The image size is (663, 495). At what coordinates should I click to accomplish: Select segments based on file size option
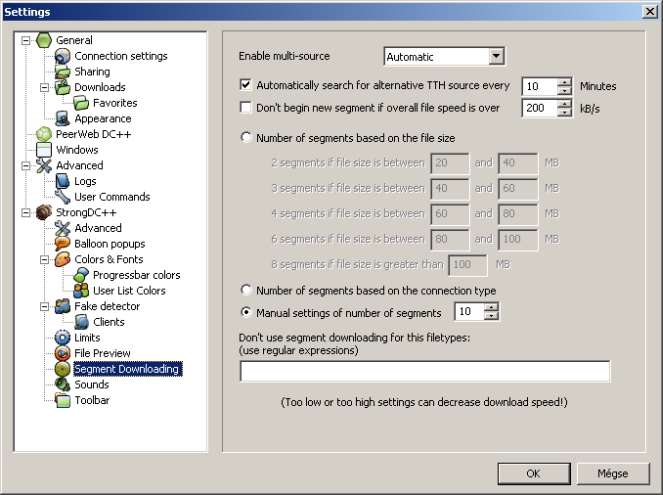click(x=247, y=139)
